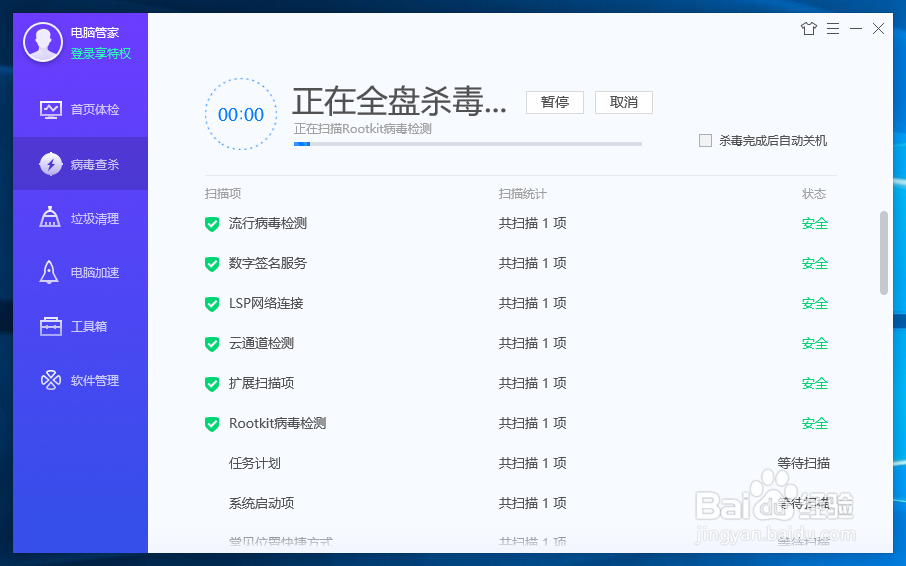The height and width of the screenshot is (566, 906).
Task: Open 垃圾清理 label in sidebar
Action: pyautogui.click(x=95, y=219)
